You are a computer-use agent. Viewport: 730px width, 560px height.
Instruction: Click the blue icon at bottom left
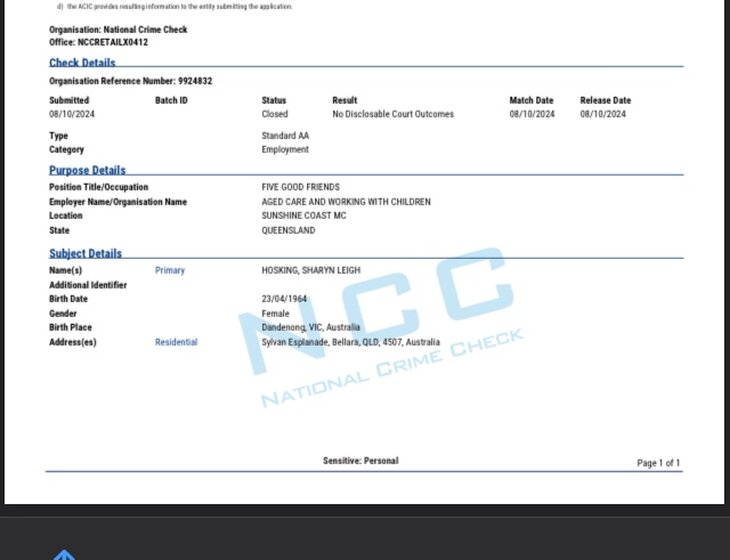tap(64, 553)
